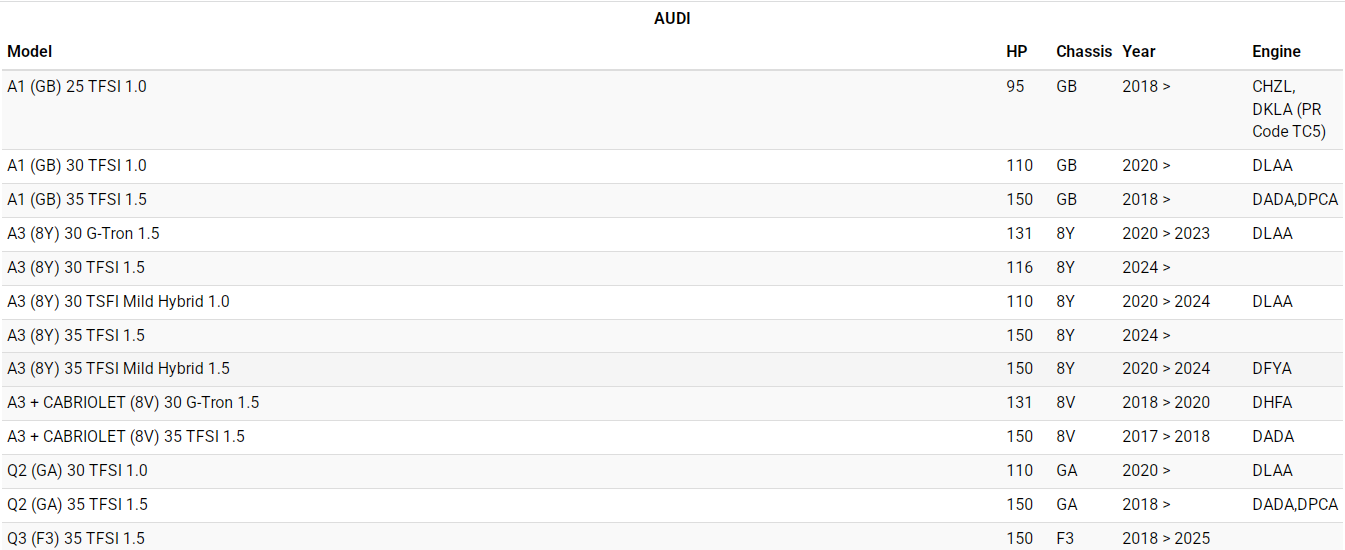
Task: Click the Q2 (GA) 30 TFSI 1.0 model
Action: click(x=77, y=471)
